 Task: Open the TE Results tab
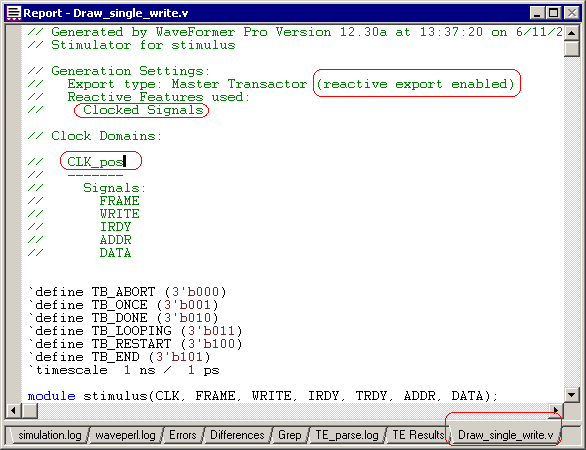tap(418, 435)
